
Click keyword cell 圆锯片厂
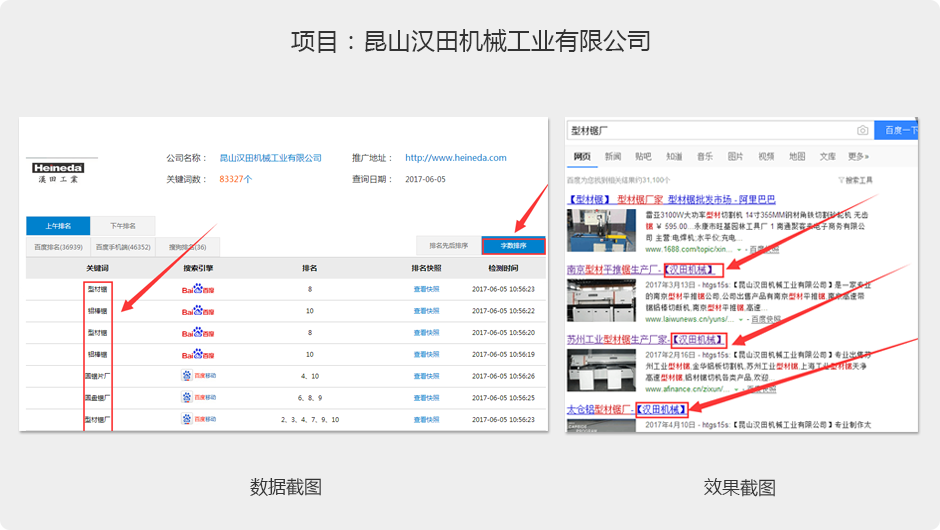[97, 377]
